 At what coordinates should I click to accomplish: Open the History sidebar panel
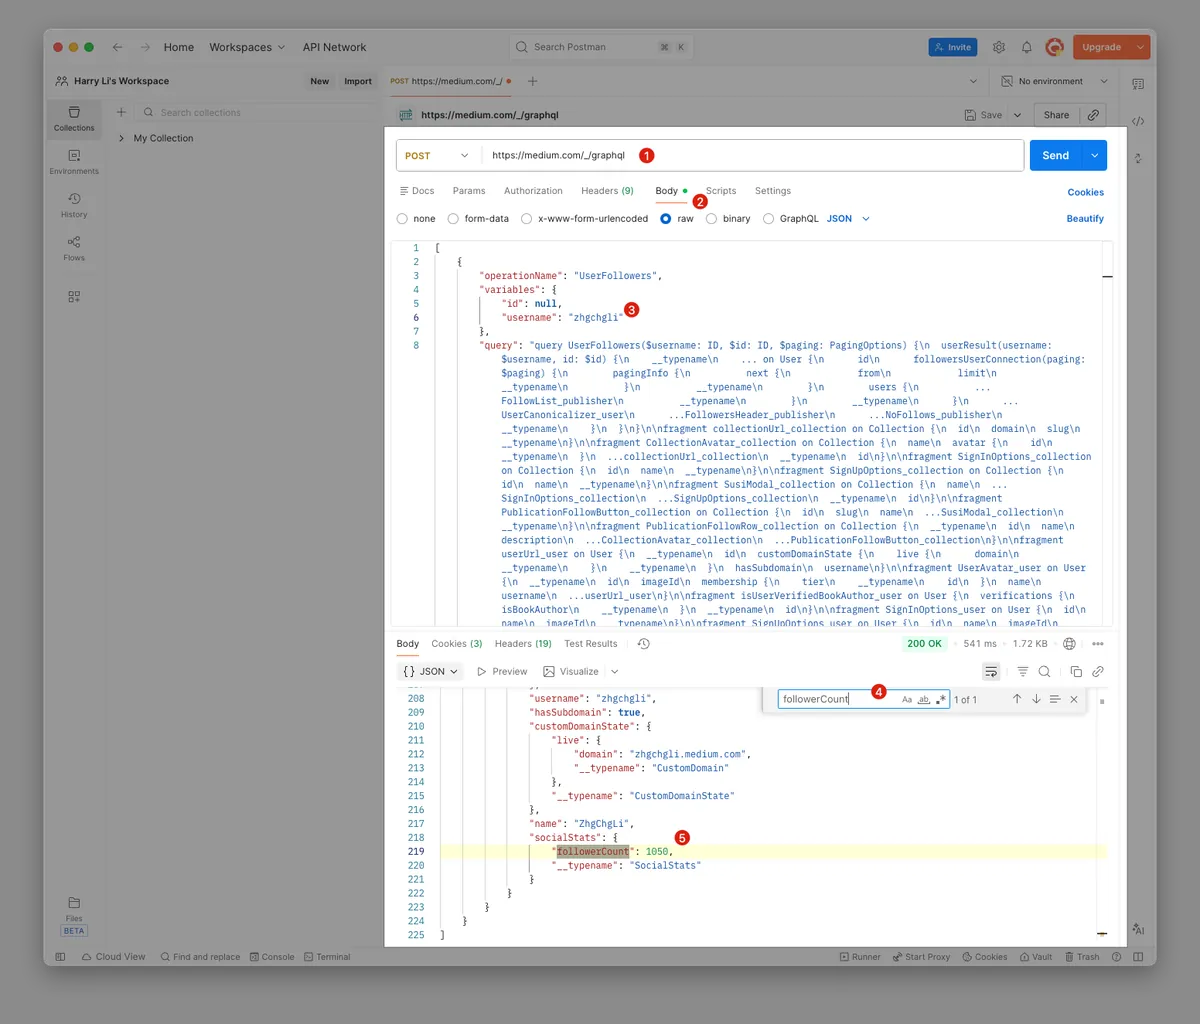[x=74, y=204]
